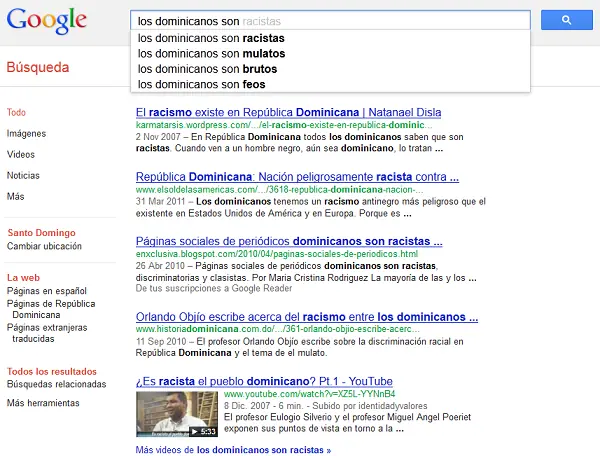Click Cambiar ubicación link
The image size is (600, 456).
(44, 246)
